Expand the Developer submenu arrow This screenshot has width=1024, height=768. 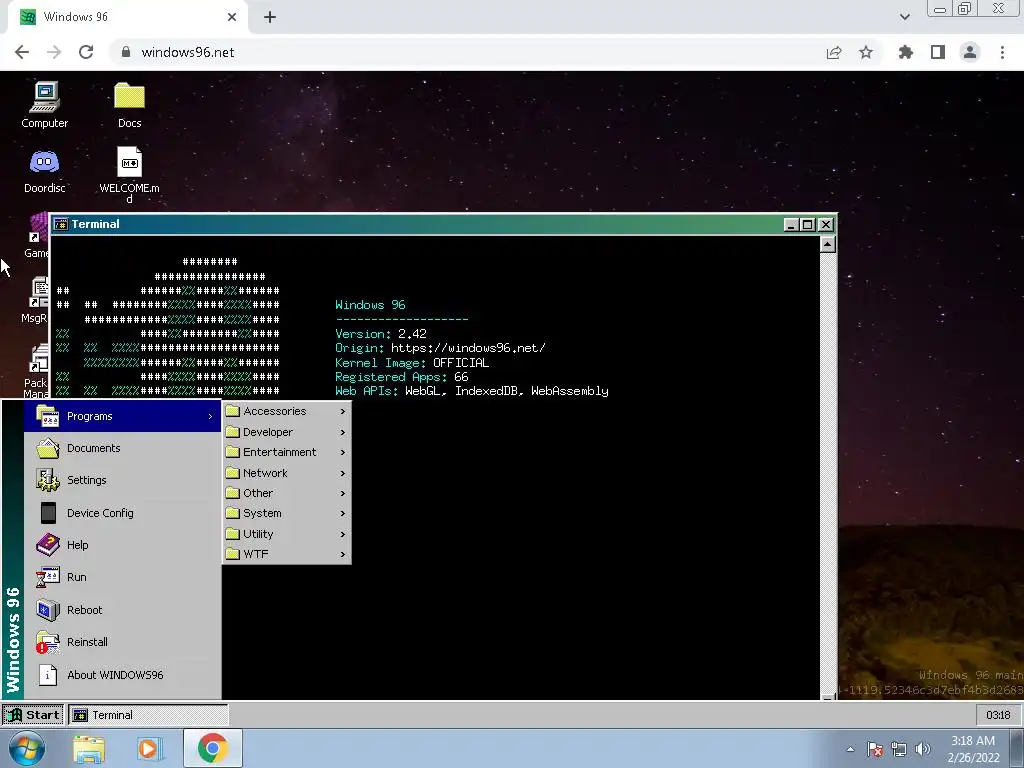coord(343,432)
